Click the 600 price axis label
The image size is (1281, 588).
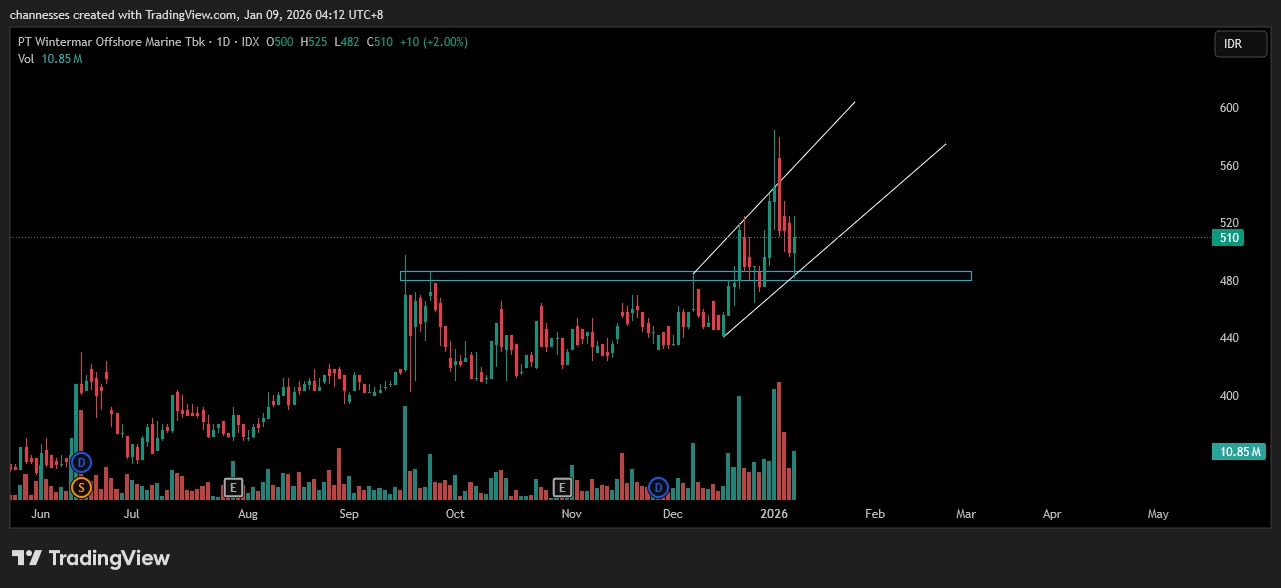1229,108
